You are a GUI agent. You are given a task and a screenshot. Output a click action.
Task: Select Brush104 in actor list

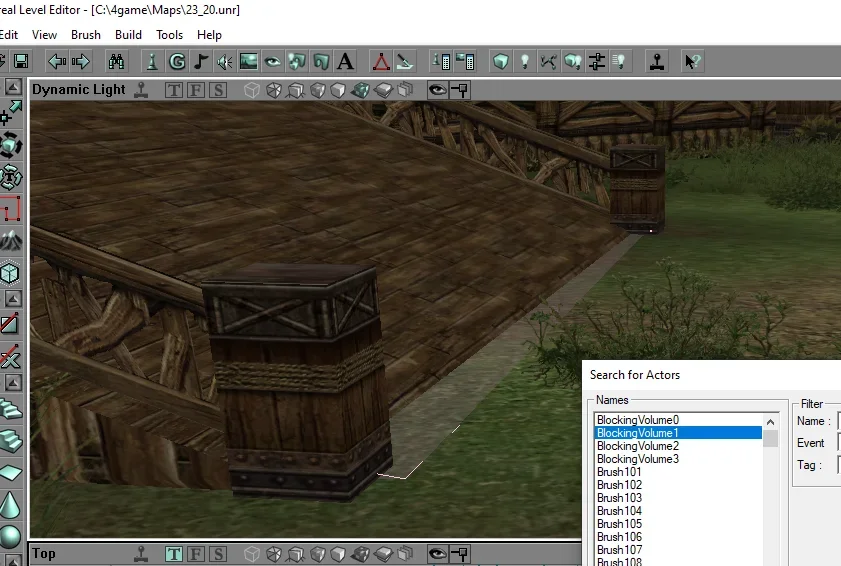[678, 511]
